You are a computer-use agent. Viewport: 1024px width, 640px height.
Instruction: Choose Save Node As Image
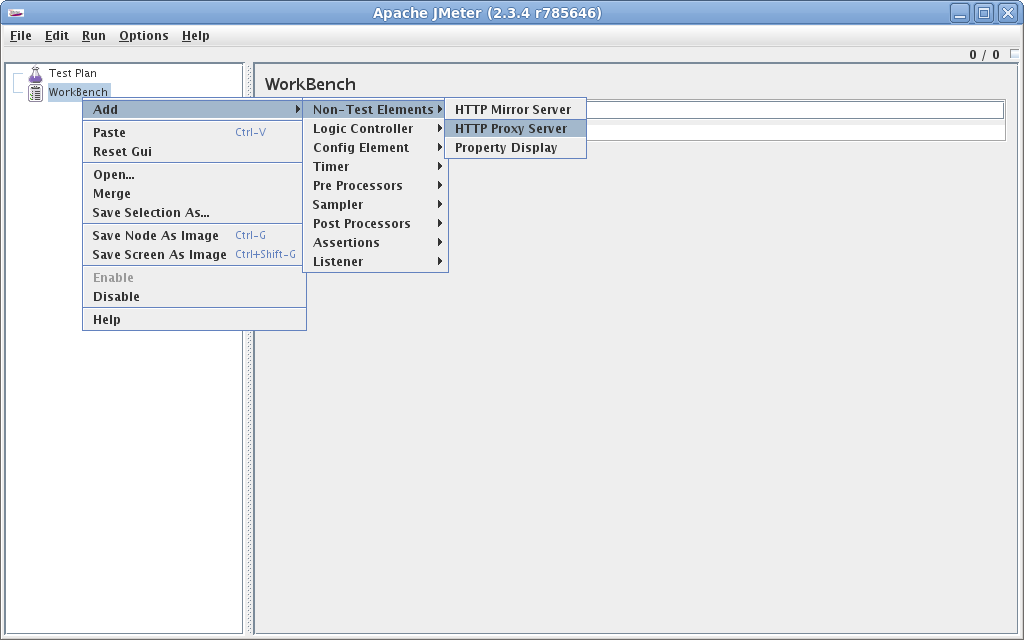(x=194, y=236)
